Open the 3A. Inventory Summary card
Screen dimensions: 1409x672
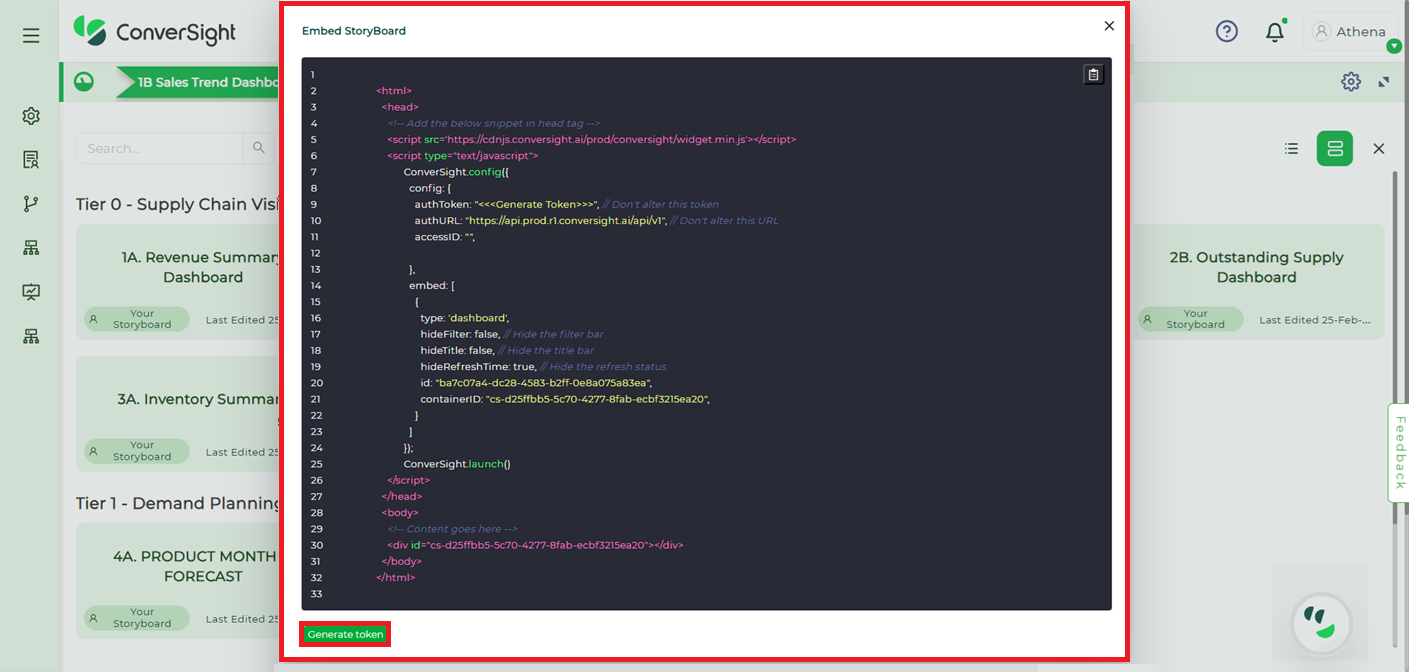tap(178, 414)
